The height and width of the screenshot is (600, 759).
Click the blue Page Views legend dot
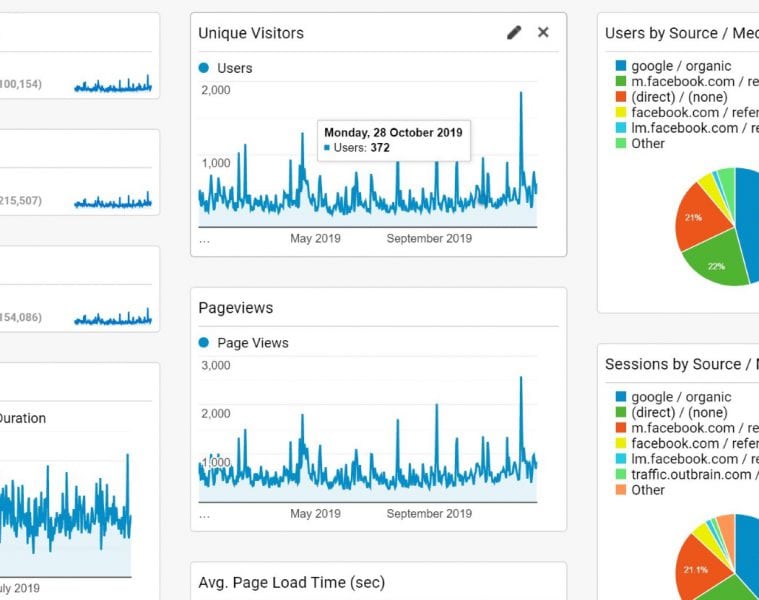[x=204, y=343]
